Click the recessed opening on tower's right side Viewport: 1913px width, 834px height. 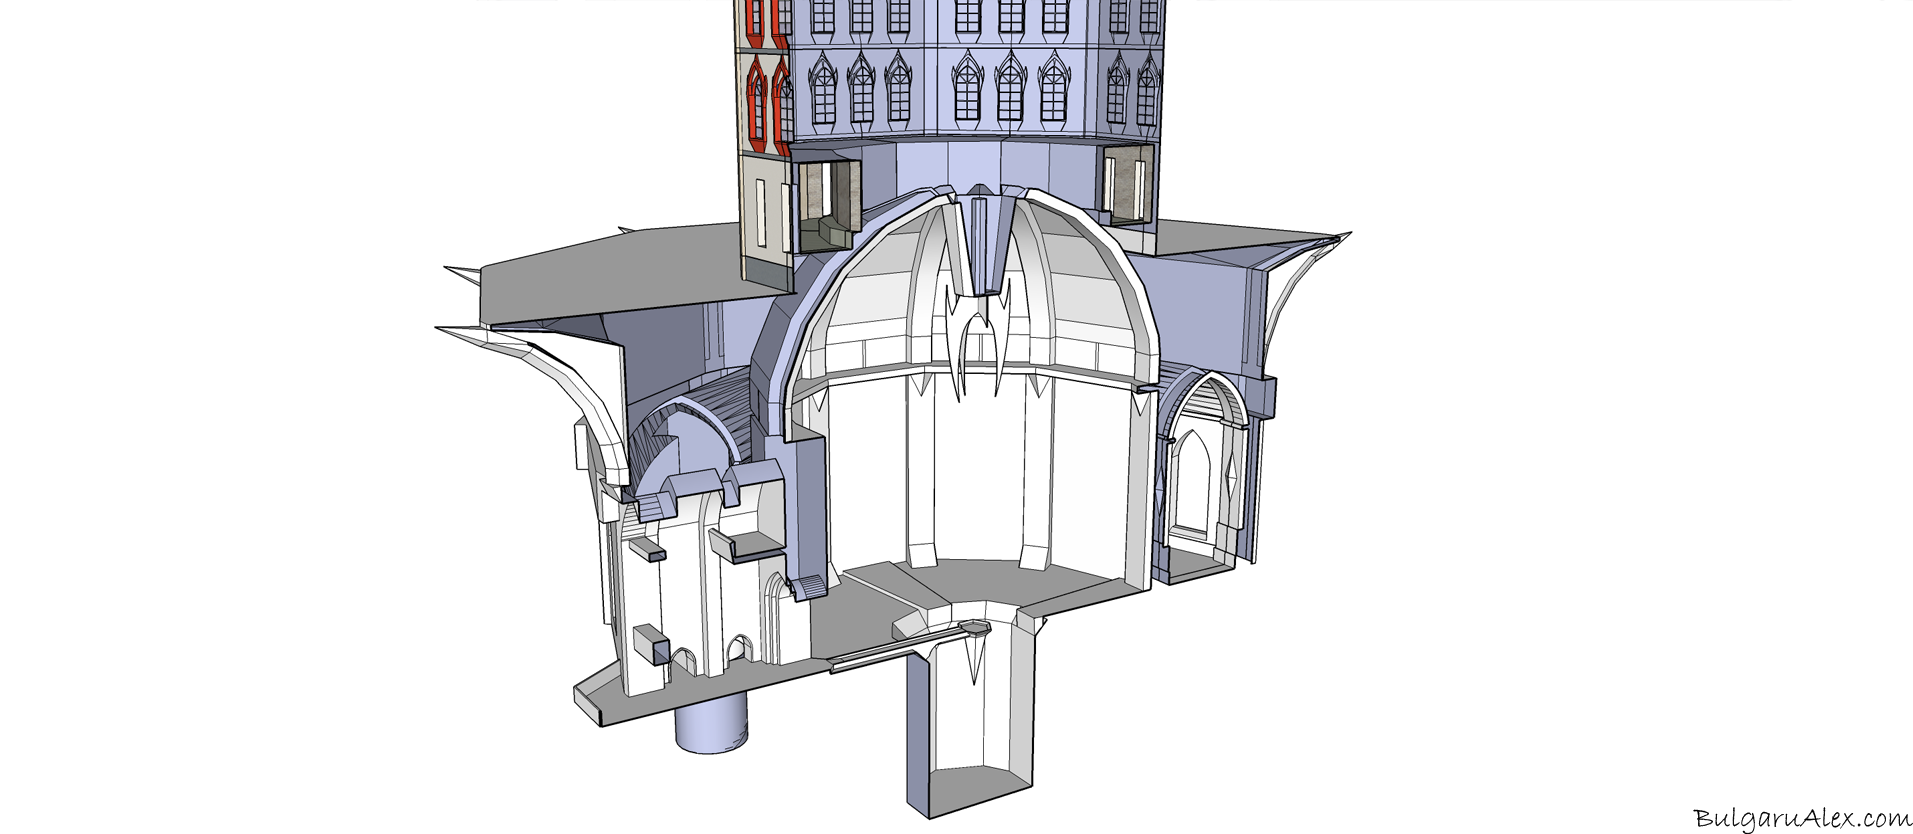pos(1126,184)
